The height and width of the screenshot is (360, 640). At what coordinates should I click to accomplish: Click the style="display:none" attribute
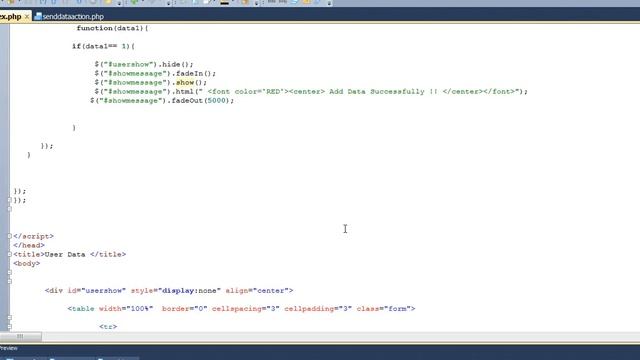176,291
